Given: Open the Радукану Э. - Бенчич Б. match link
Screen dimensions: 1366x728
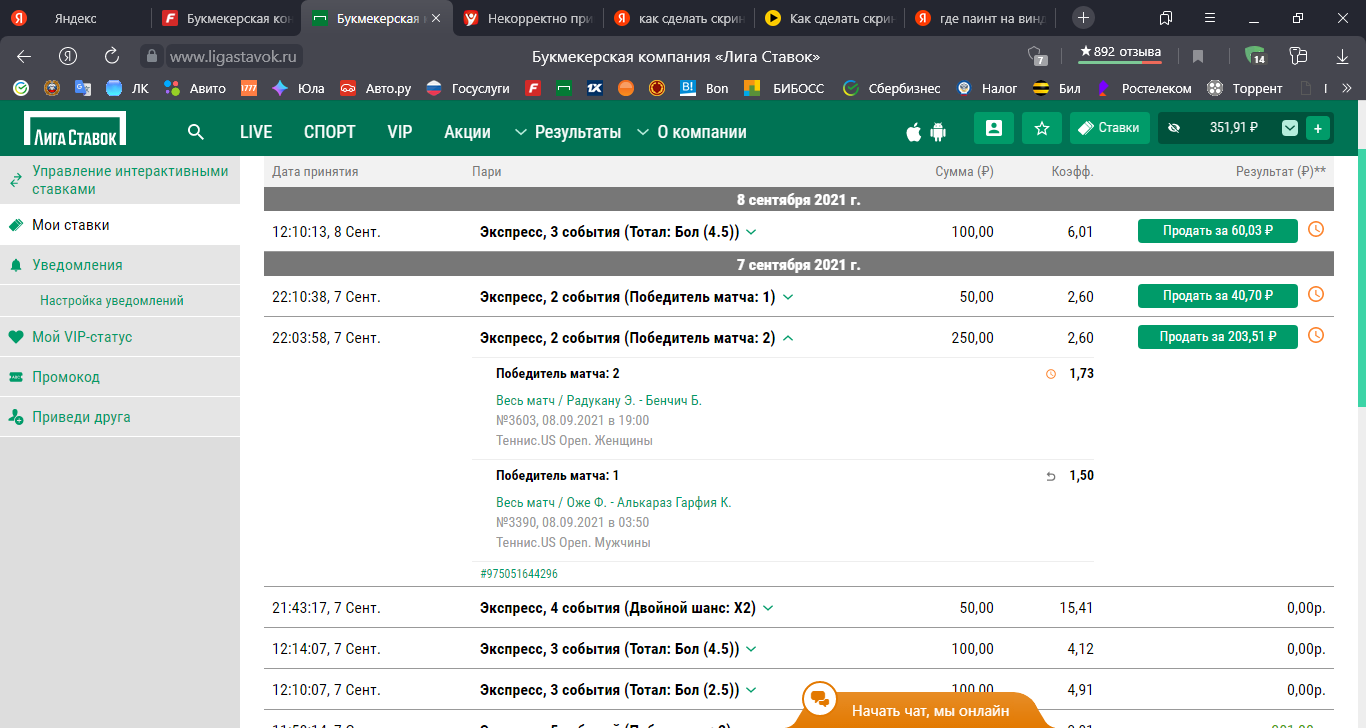Looking at the screenshot, I should 599,401.
